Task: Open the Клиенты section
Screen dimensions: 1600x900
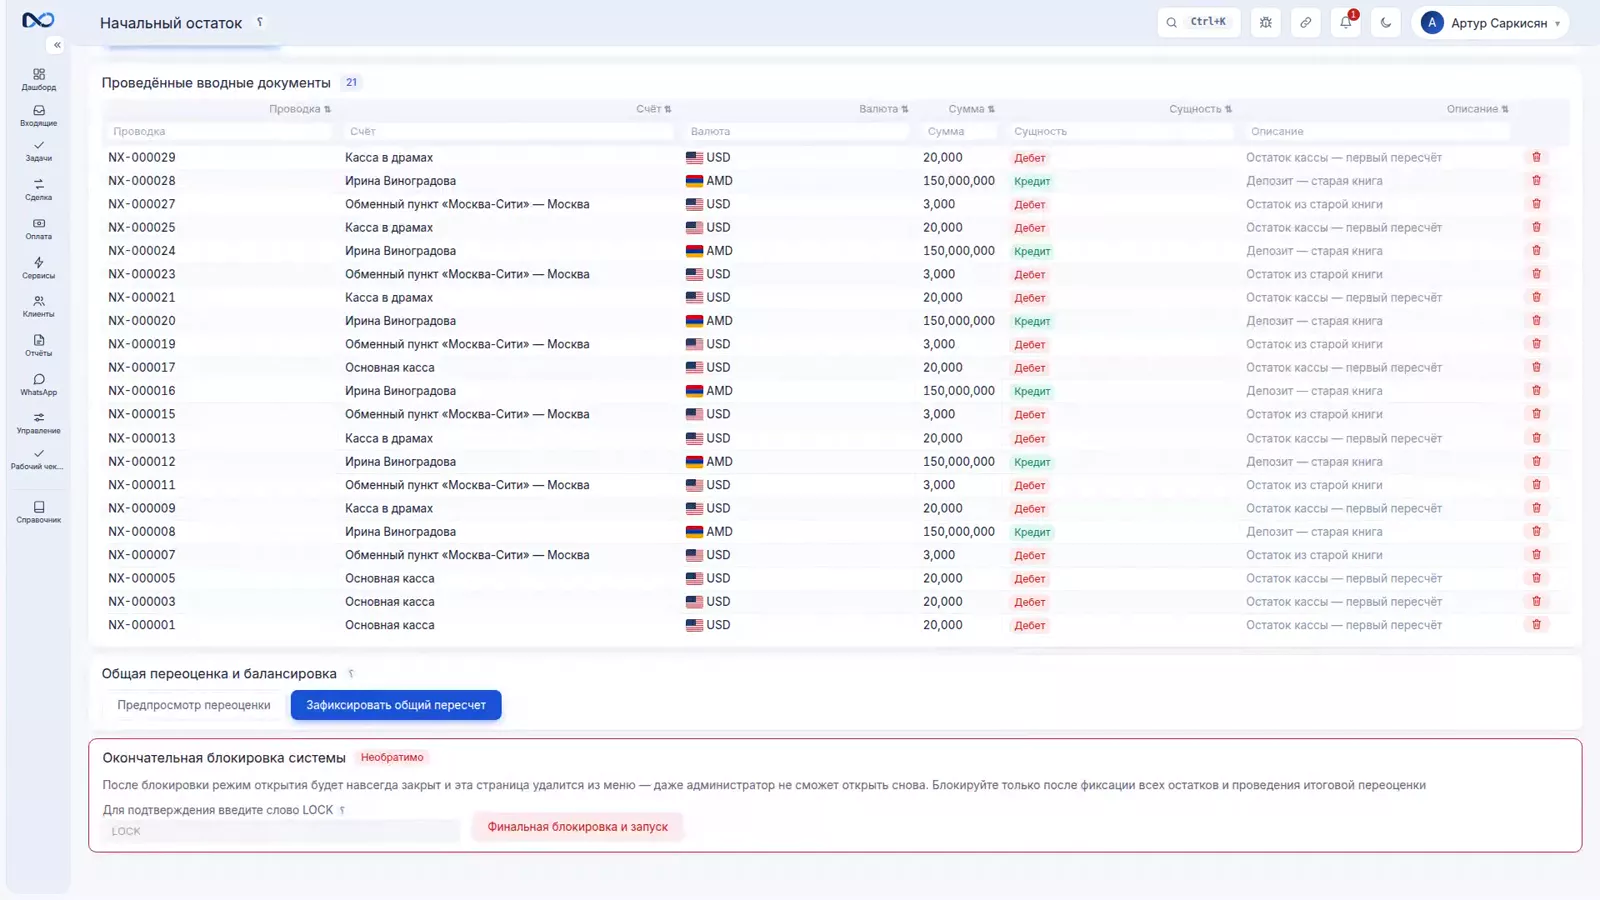Action: point(38,306)
